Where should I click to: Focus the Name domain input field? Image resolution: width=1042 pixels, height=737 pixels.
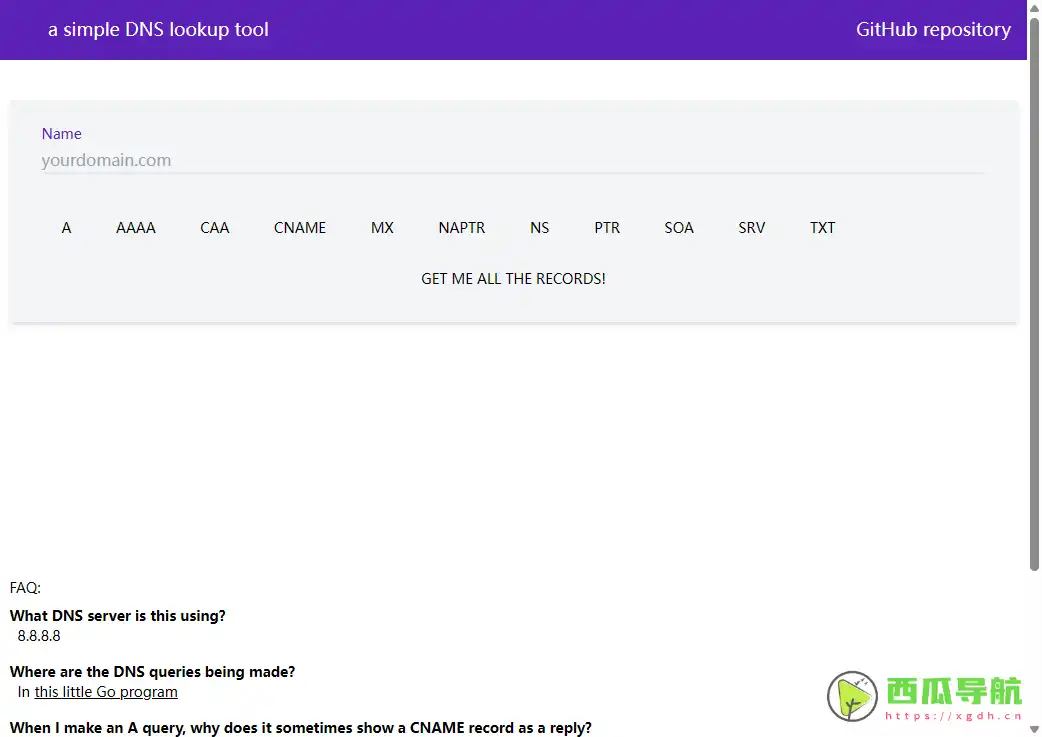[x=513, y=159]
